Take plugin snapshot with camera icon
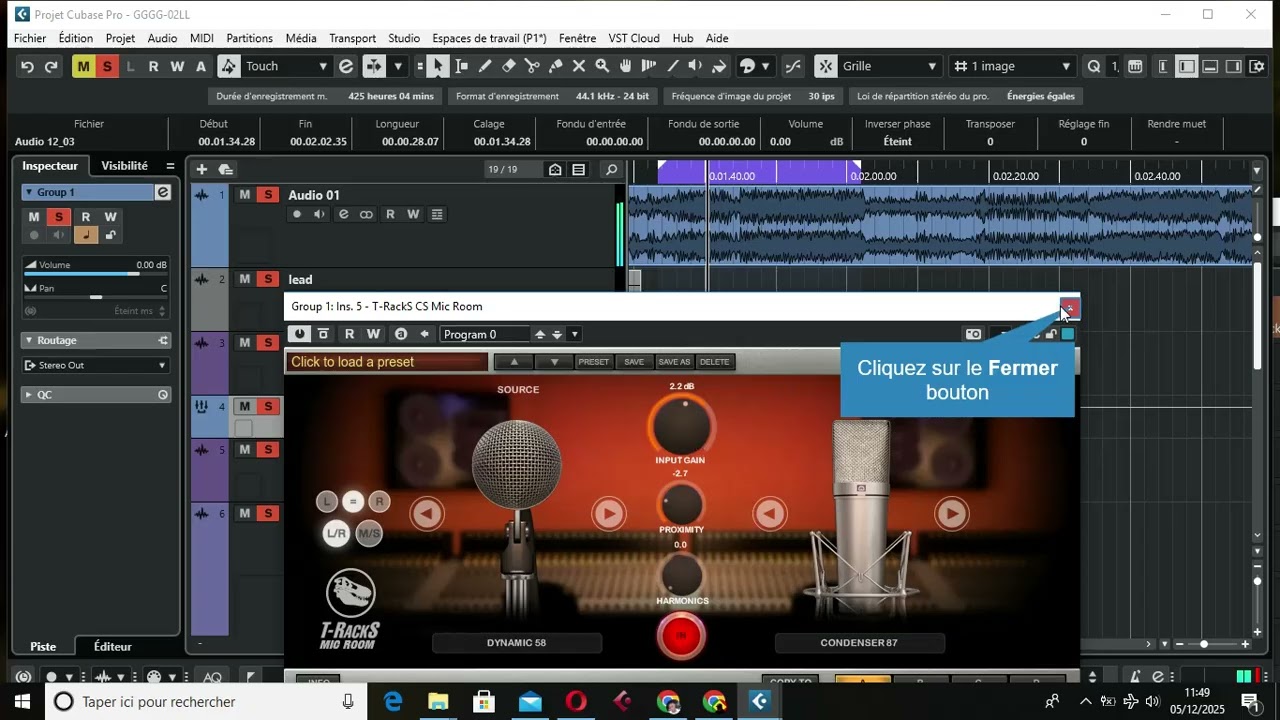1280x720 pixels. tap(973, 334)
